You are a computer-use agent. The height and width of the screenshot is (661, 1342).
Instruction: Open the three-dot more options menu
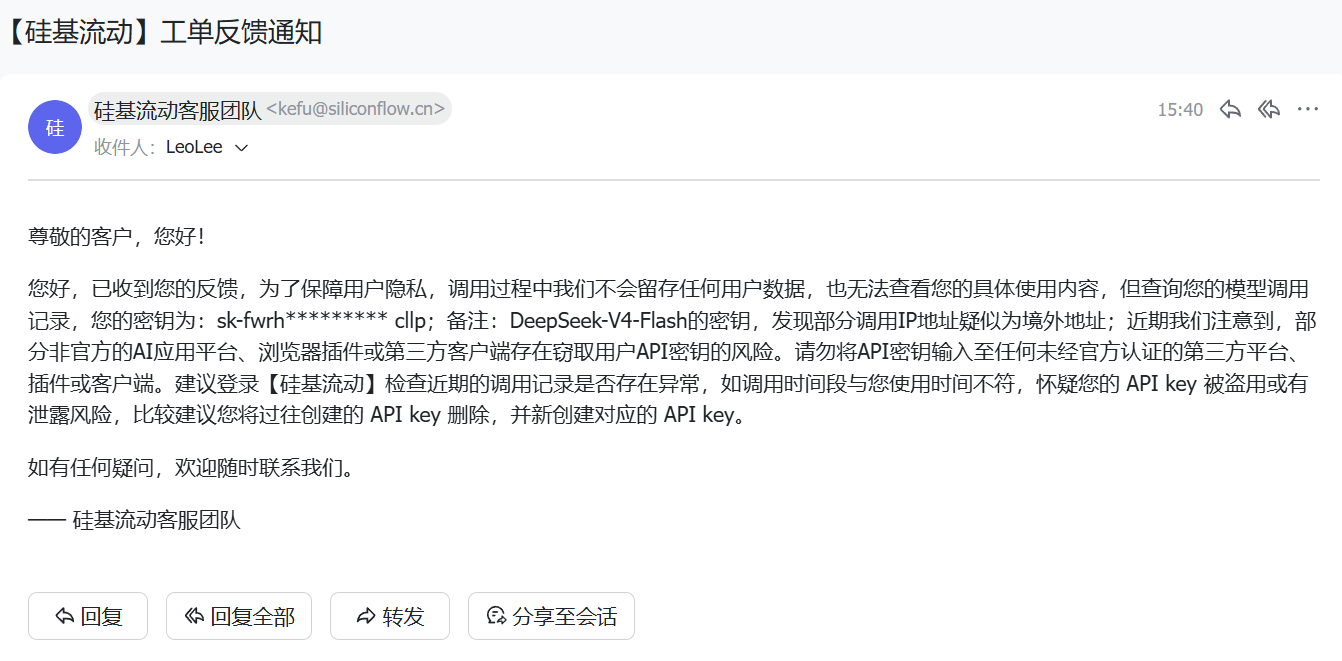click(x=1308, y=109)
